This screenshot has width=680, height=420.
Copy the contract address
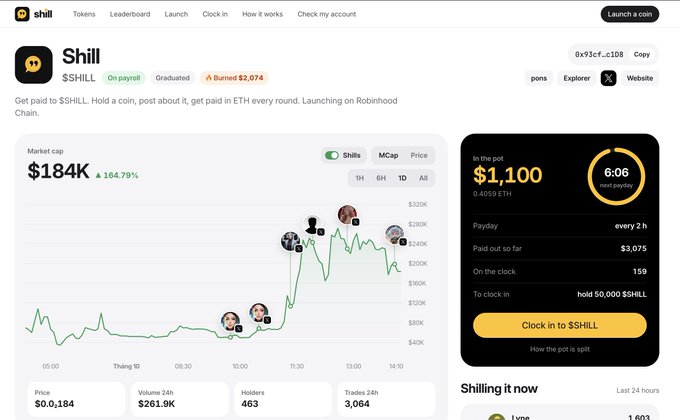click(x=641, y=54)
